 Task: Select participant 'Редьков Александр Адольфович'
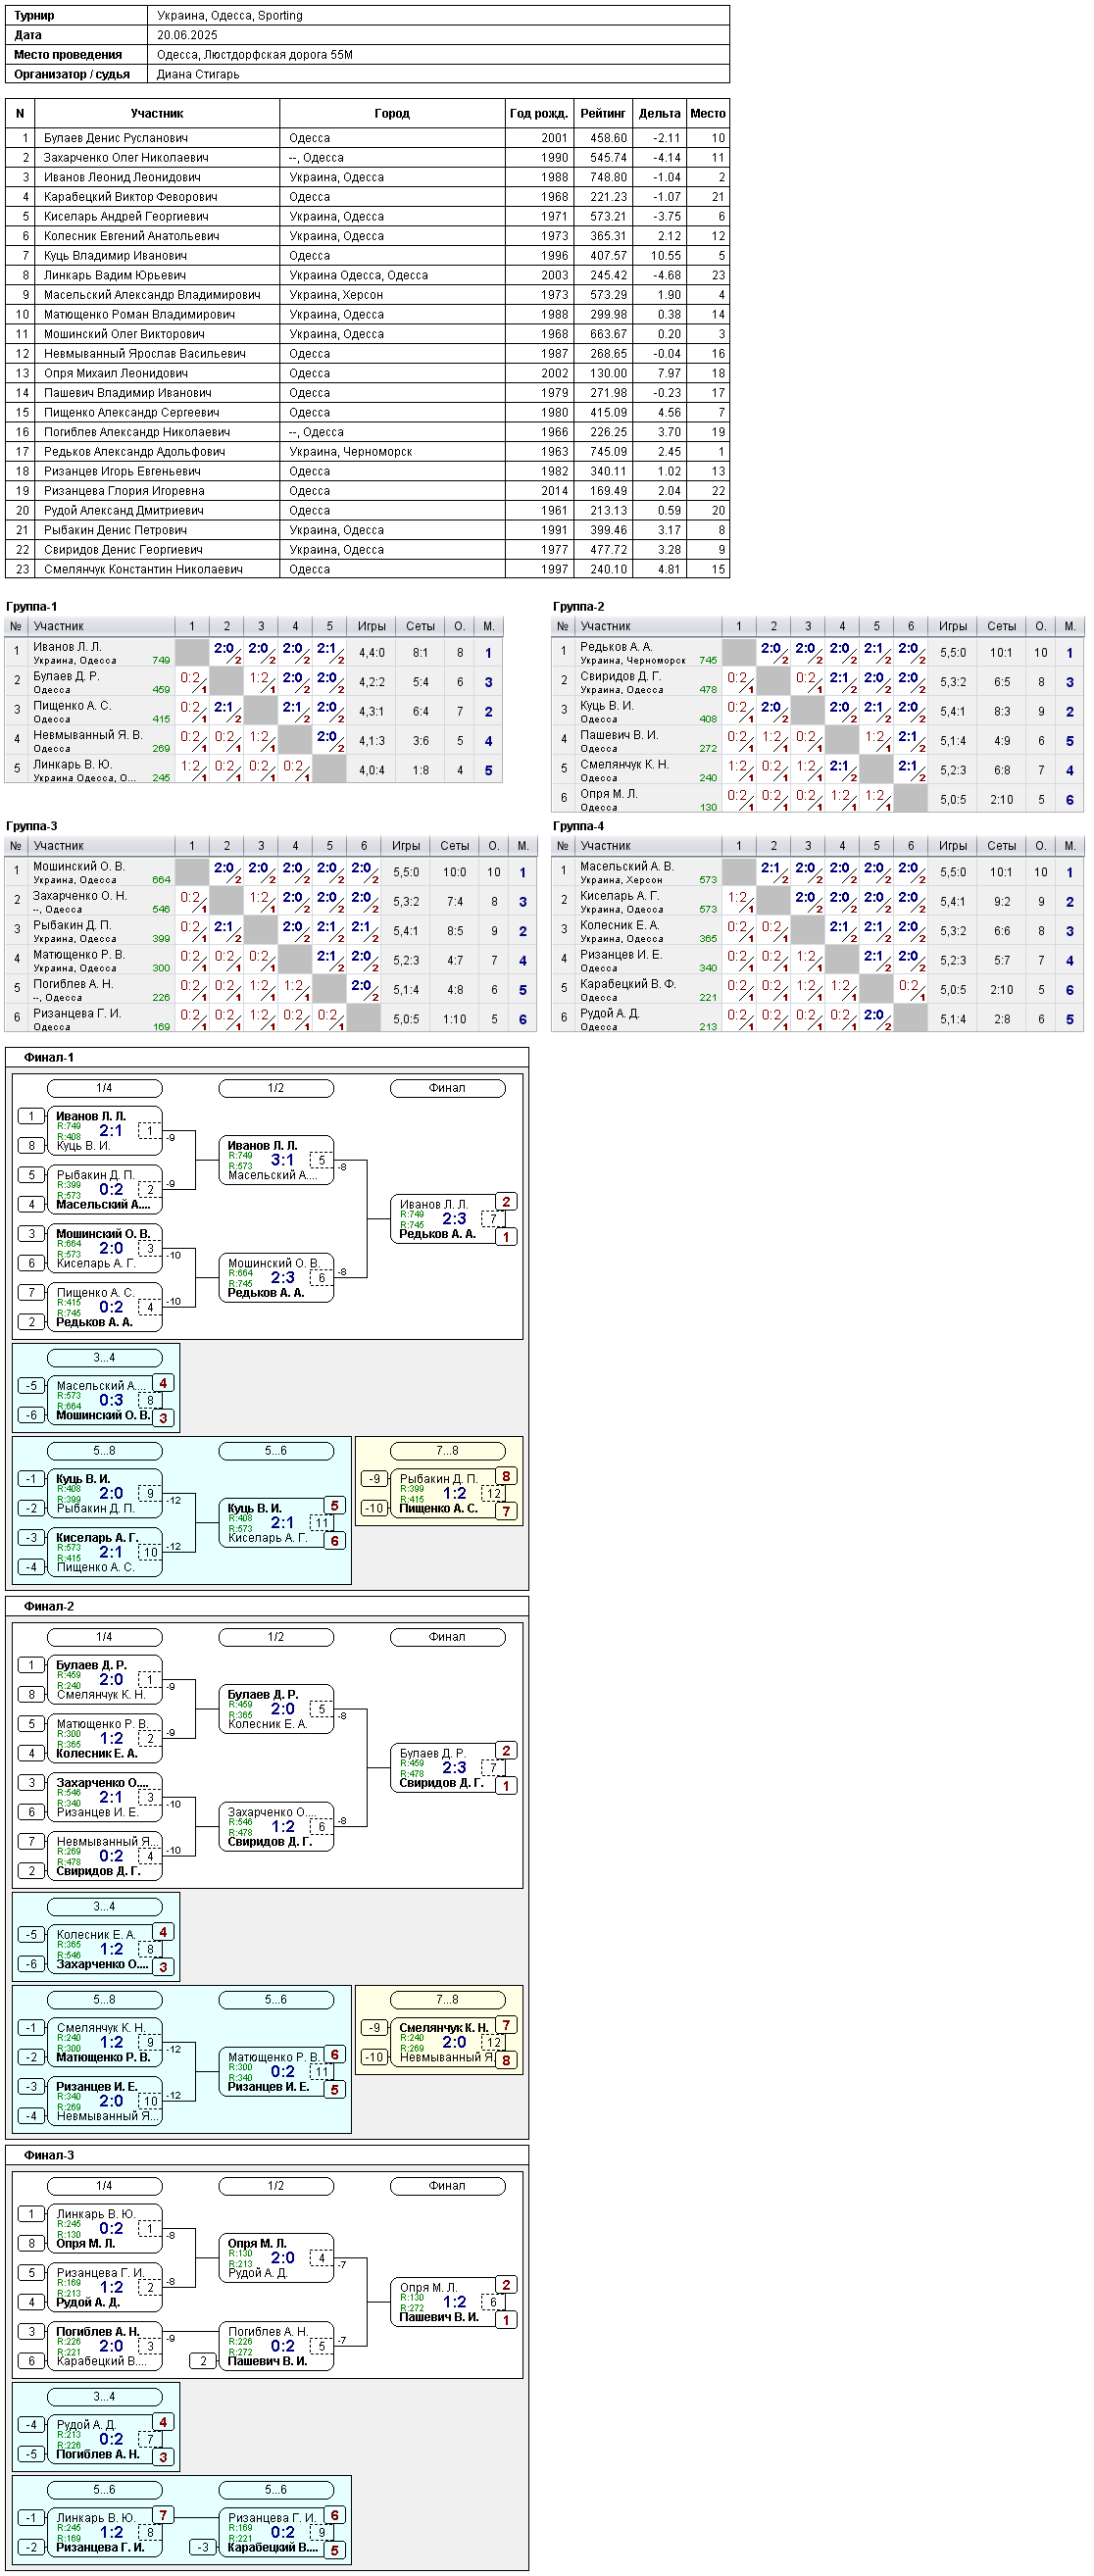[134, 452]
